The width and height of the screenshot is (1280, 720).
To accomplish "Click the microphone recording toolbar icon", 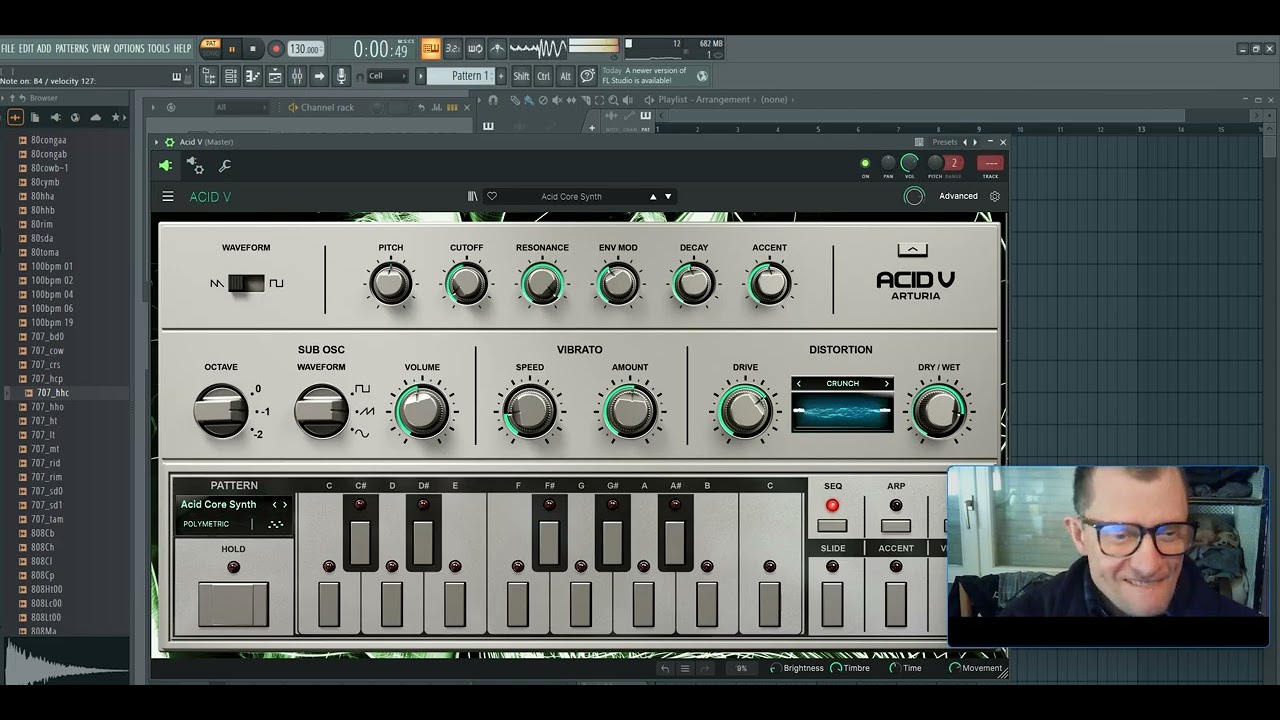I will click(341, 76).
